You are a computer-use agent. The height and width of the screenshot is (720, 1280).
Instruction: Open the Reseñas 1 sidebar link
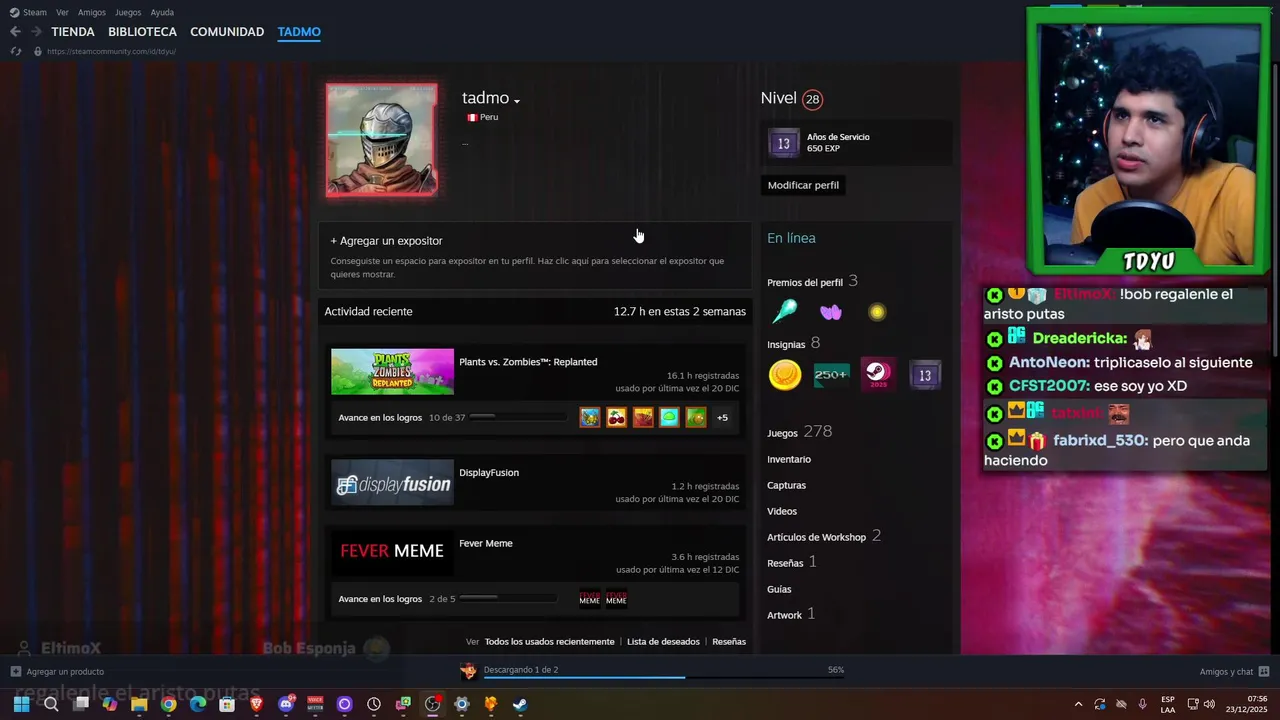[785, 563]
